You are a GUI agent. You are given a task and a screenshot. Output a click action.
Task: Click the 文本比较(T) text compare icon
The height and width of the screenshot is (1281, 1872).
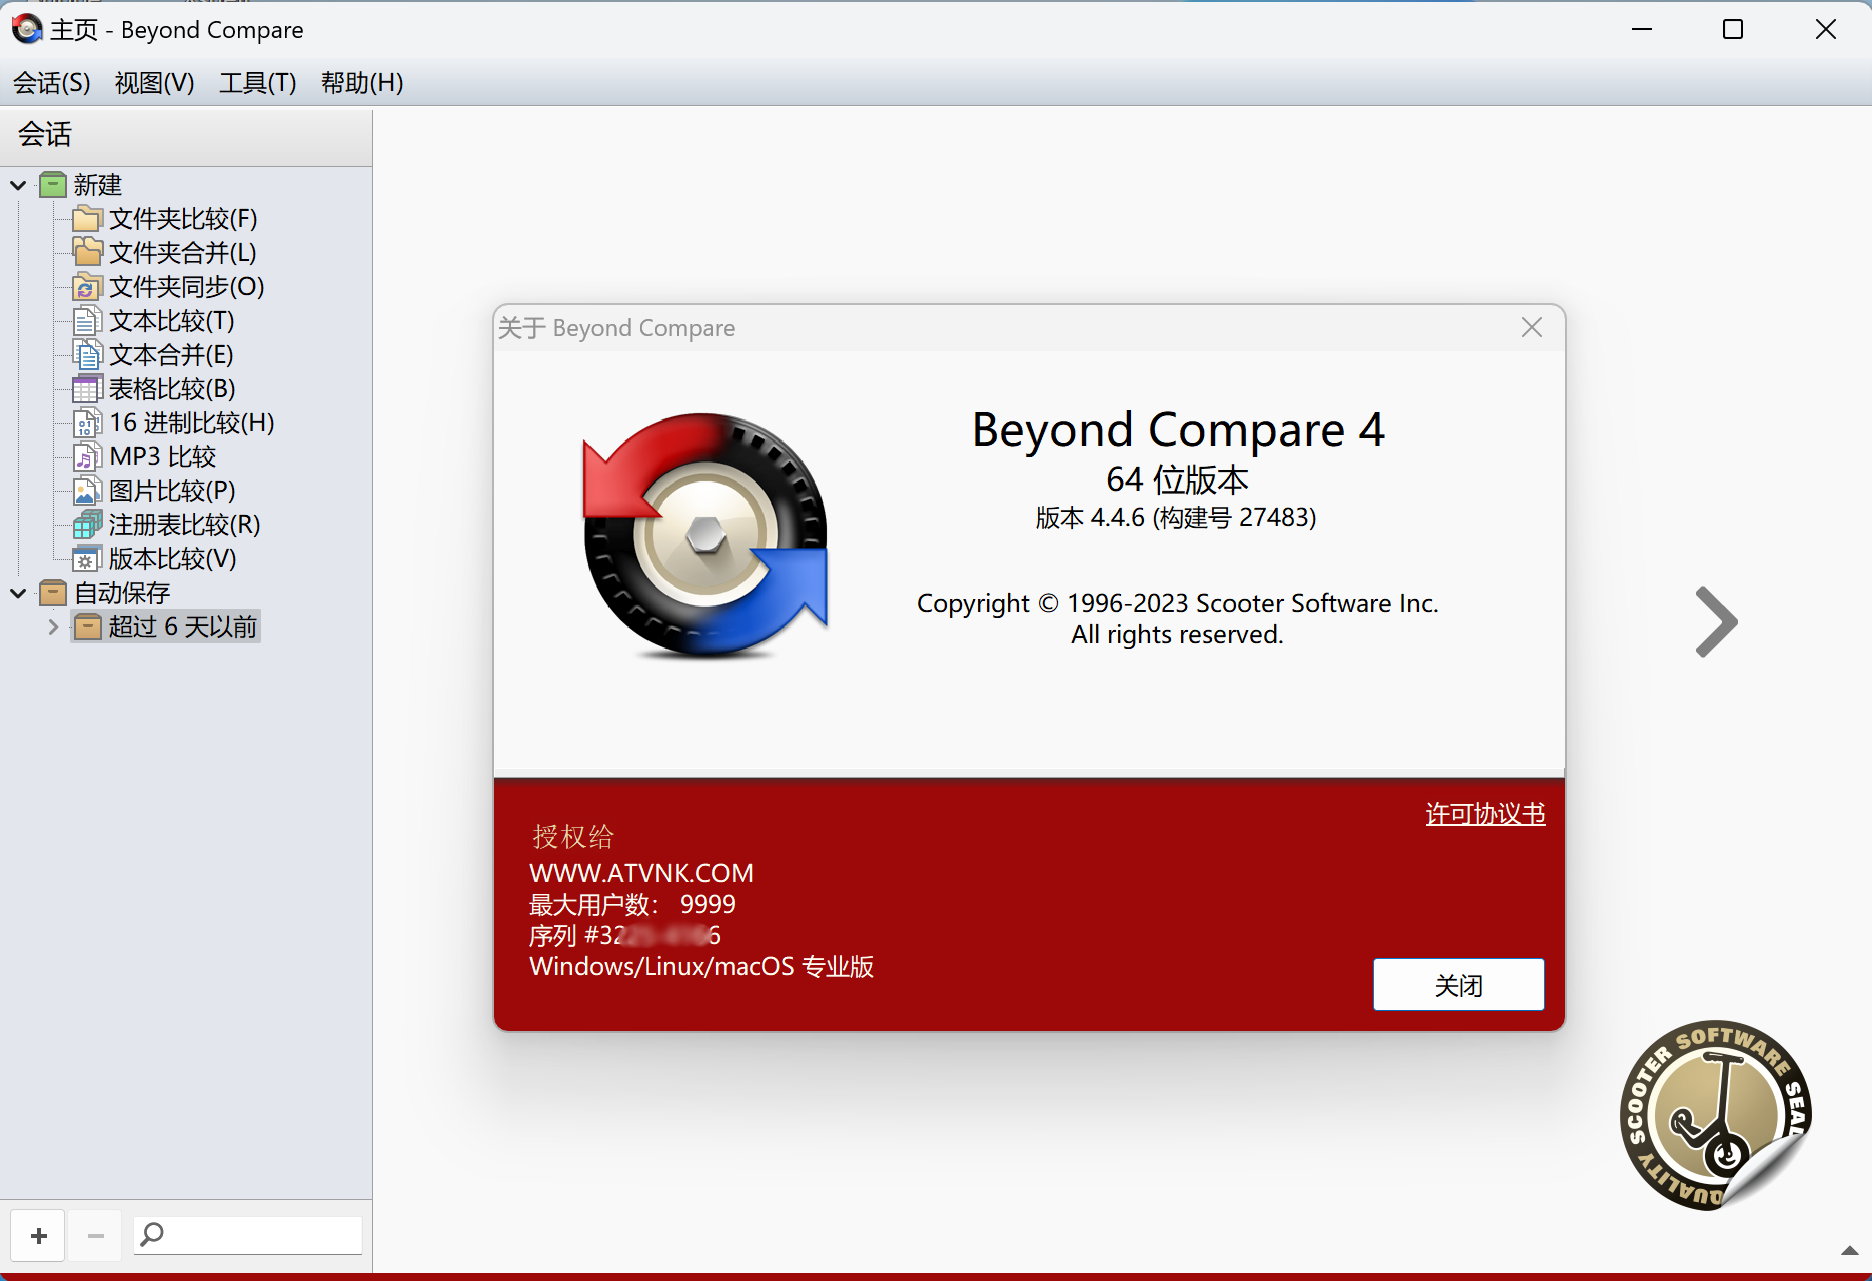(x=87, y=321)
